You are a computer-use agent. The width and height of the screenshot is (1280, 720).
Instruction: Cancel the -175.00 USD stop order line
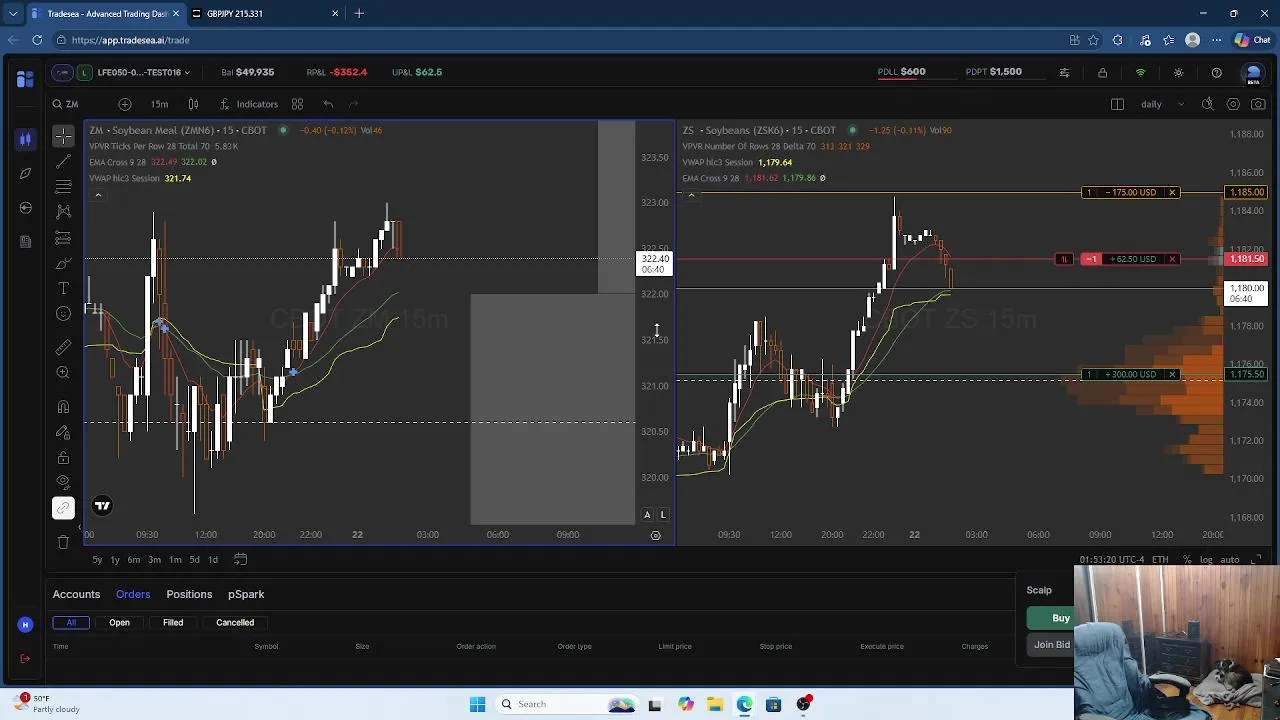point(1172,192)
